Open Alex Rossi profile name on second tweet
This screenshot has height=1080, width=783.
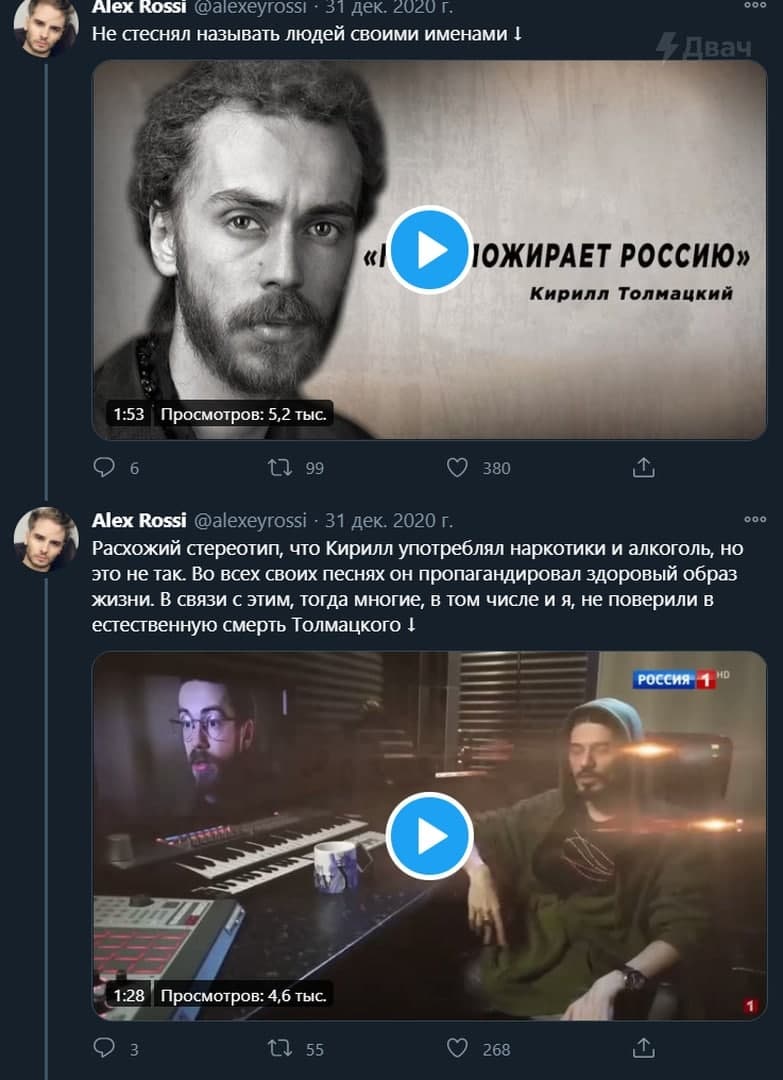[138, 521]
